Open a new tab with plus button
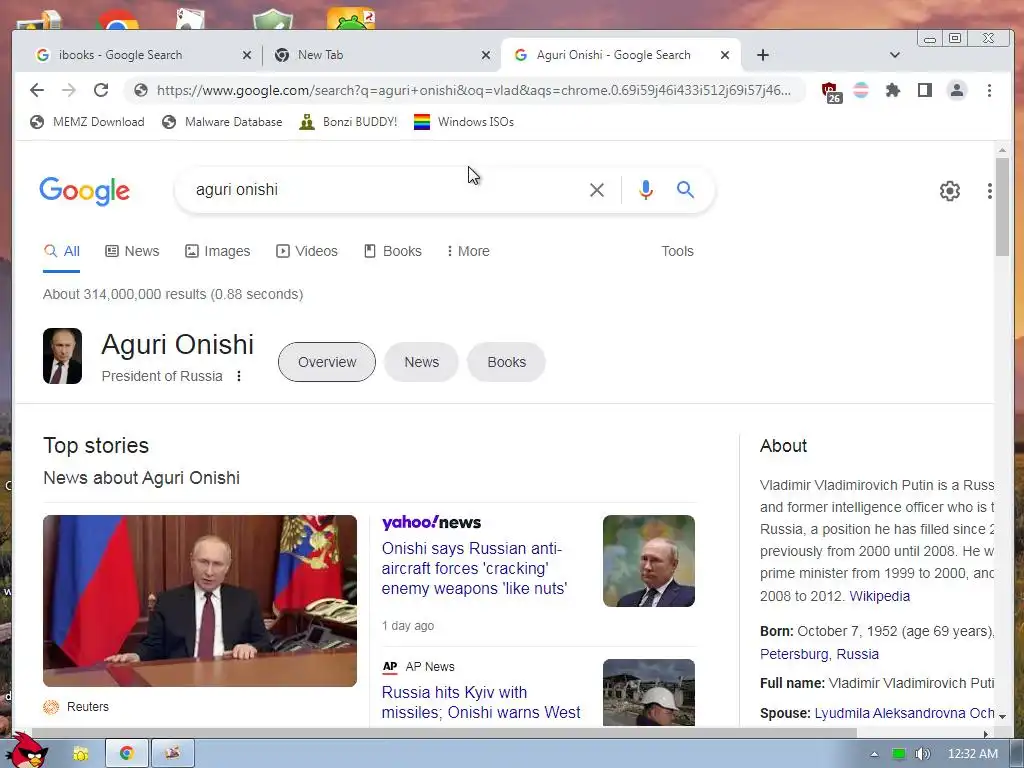 point(763,55)
